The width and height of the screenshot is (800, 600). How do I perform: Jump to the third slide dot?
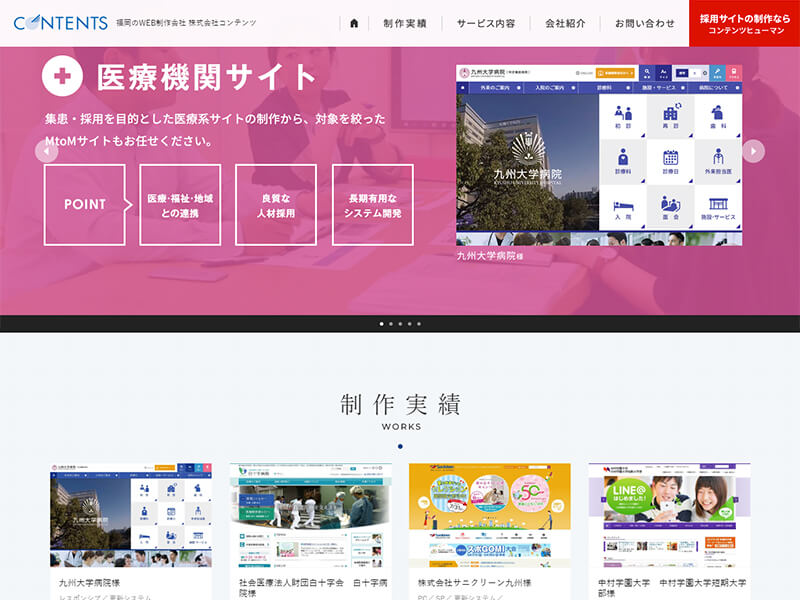(400, 324)
